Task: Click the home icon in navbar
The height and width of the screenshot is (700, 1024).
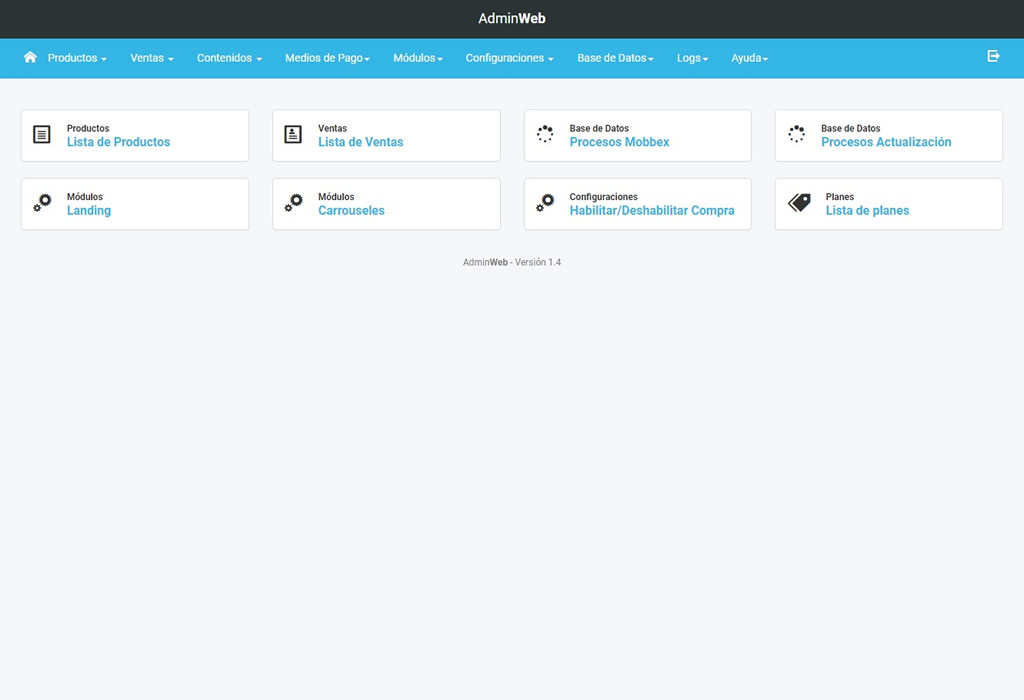Action: [x=30, y=57]
